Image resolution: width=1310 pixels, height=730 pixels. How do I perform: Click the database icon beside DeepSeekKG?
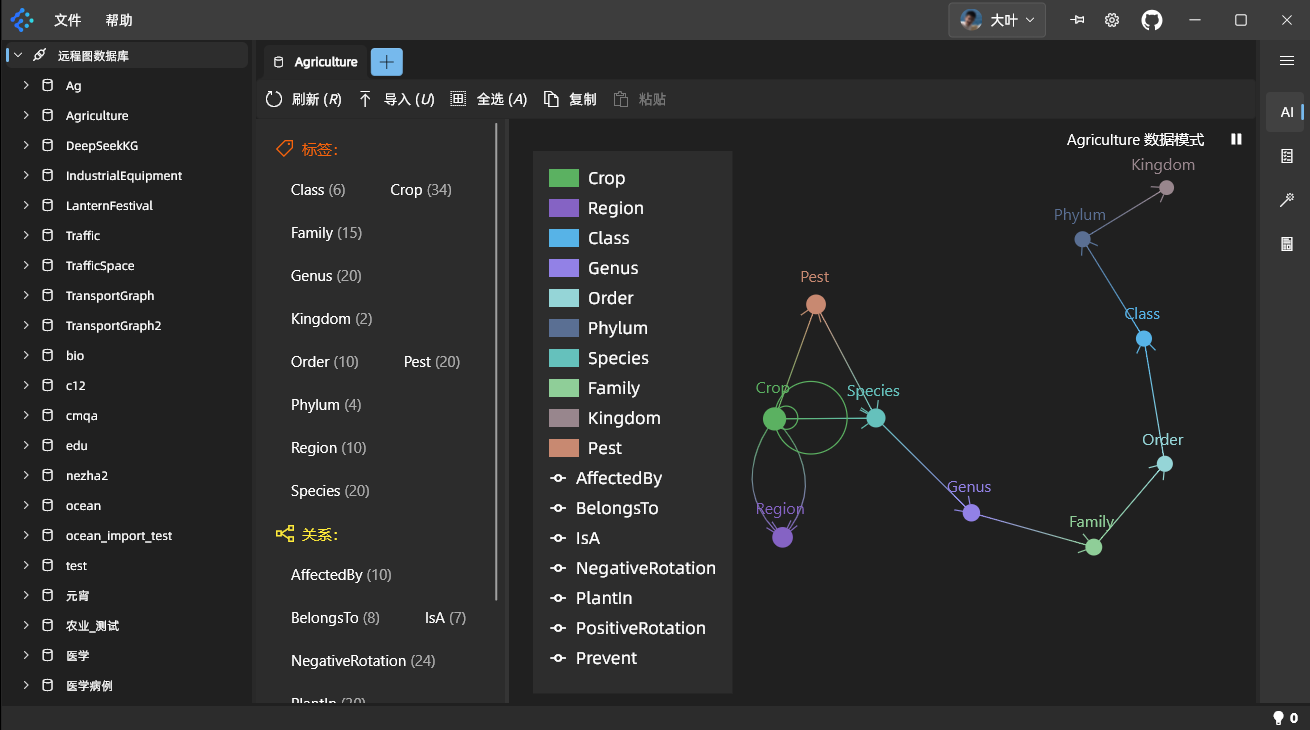click(47, 145)
